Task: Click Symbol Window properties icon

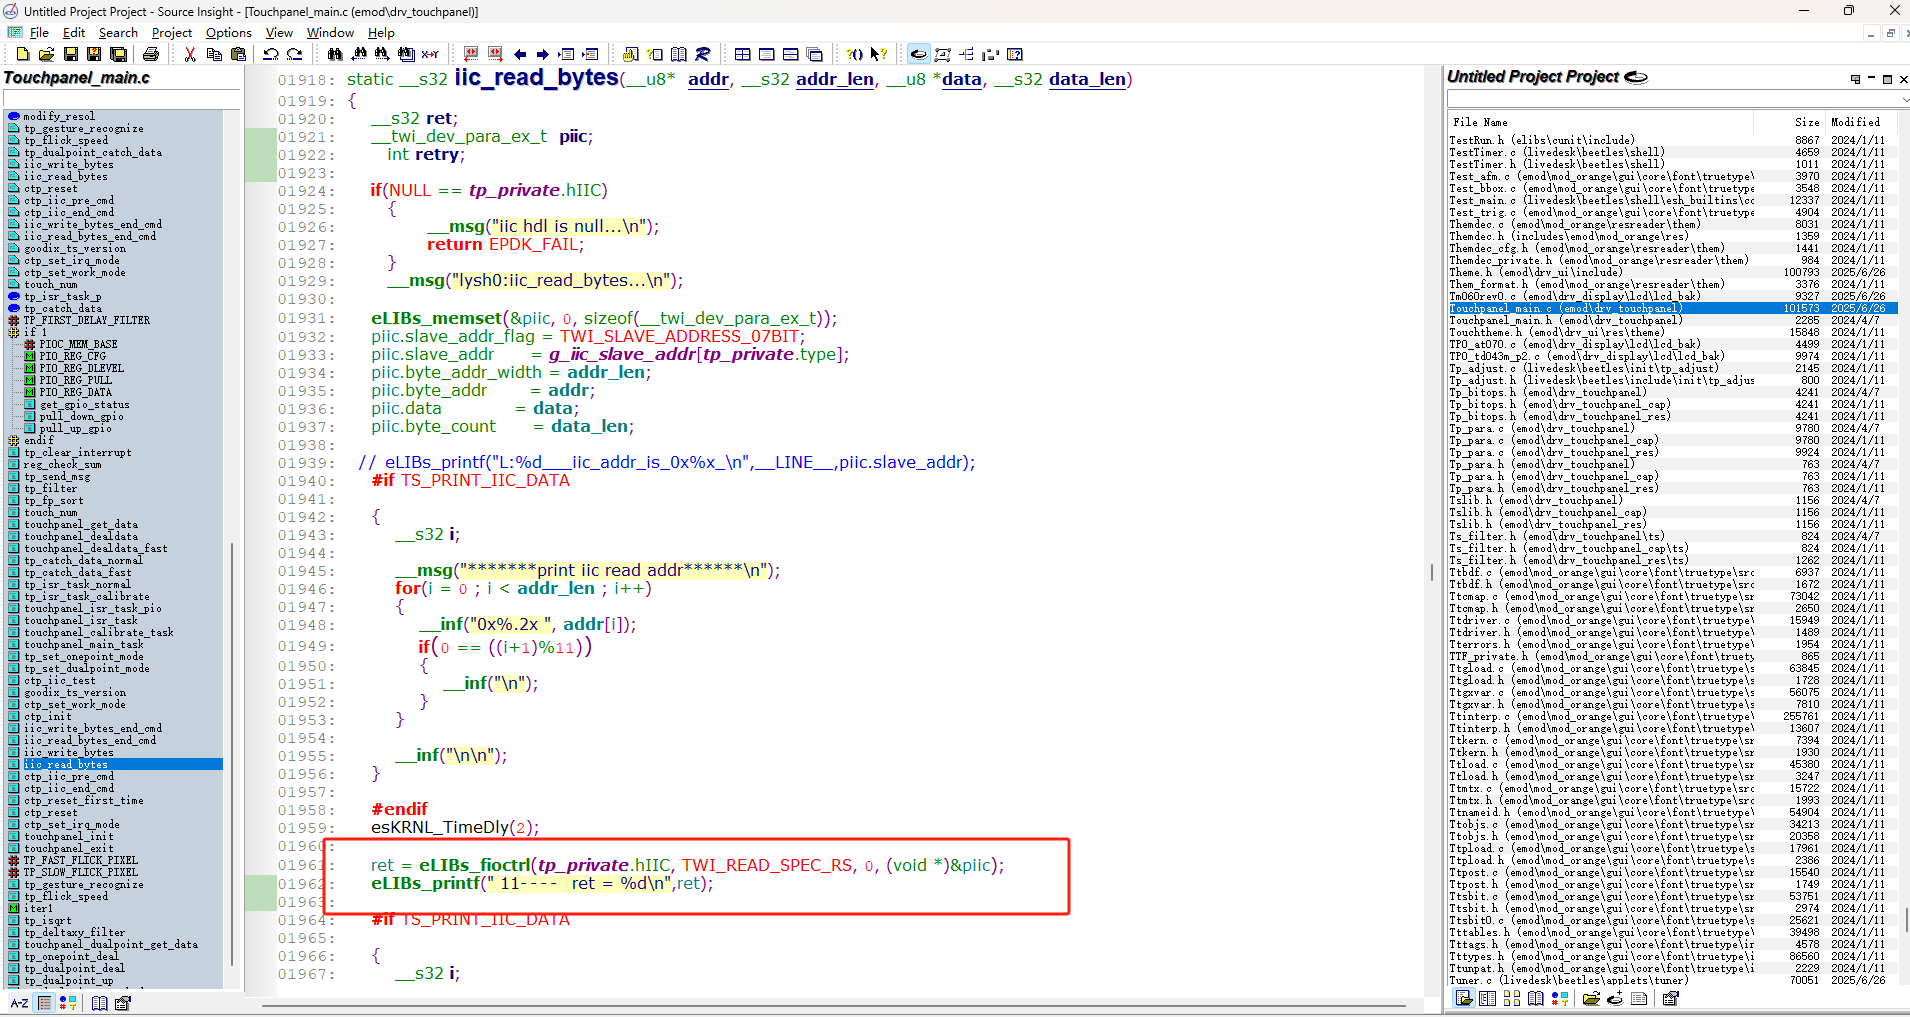Action: pos(123,1003)
